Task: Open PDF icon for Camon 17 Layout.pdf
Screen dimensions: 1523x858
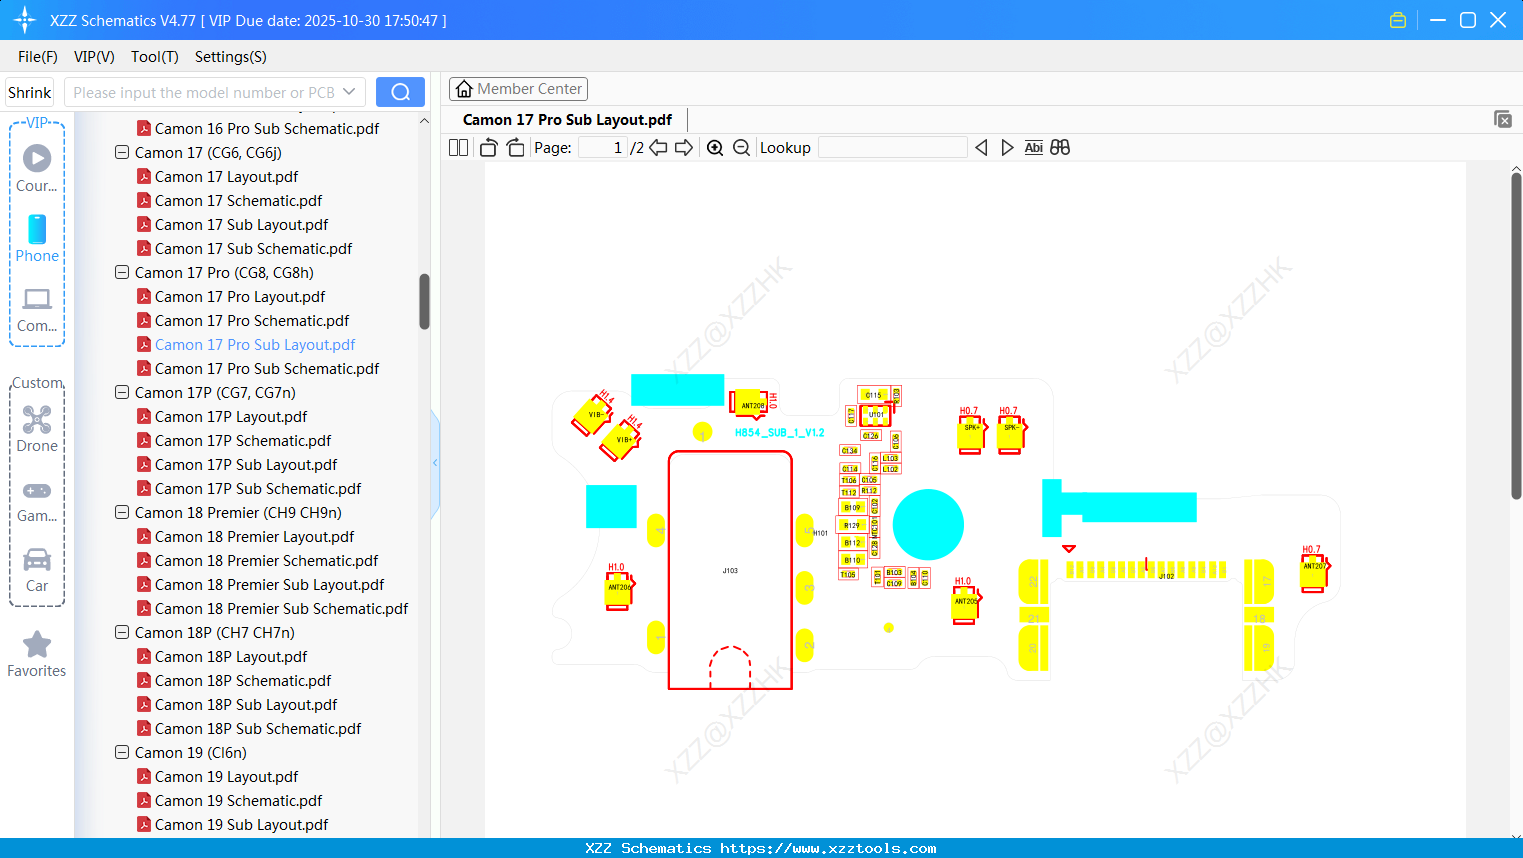Action: (144, 177)
